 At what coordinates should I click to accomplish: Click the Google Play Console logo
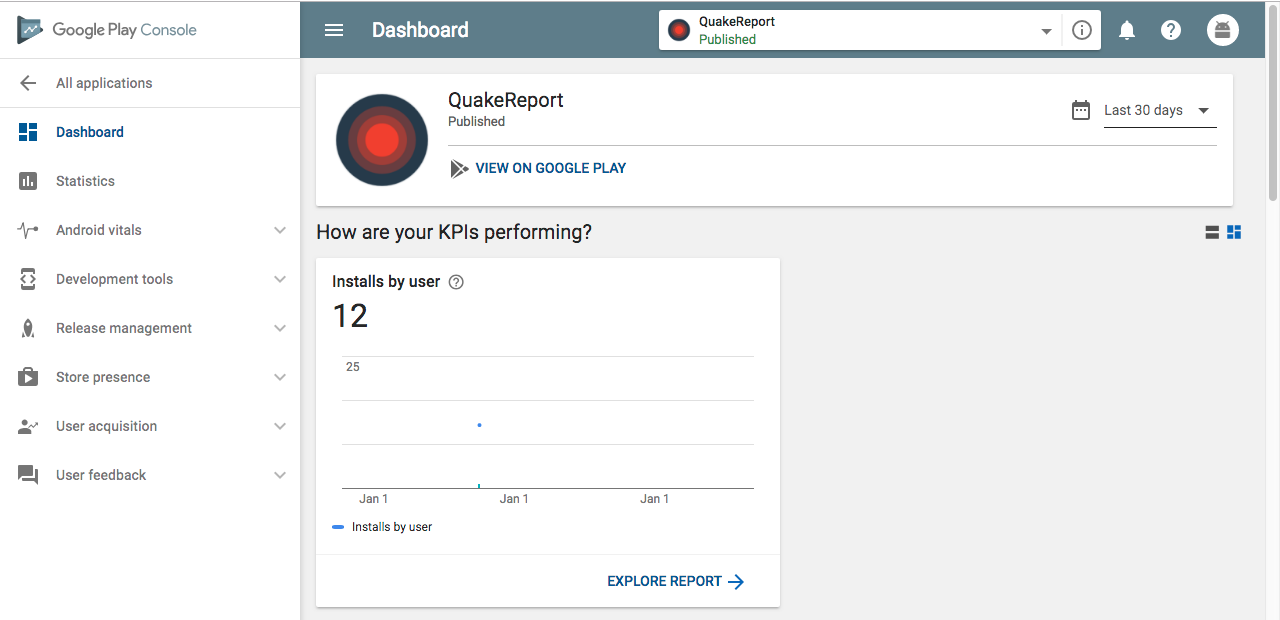pyautogui.click(x=107, y=29)
